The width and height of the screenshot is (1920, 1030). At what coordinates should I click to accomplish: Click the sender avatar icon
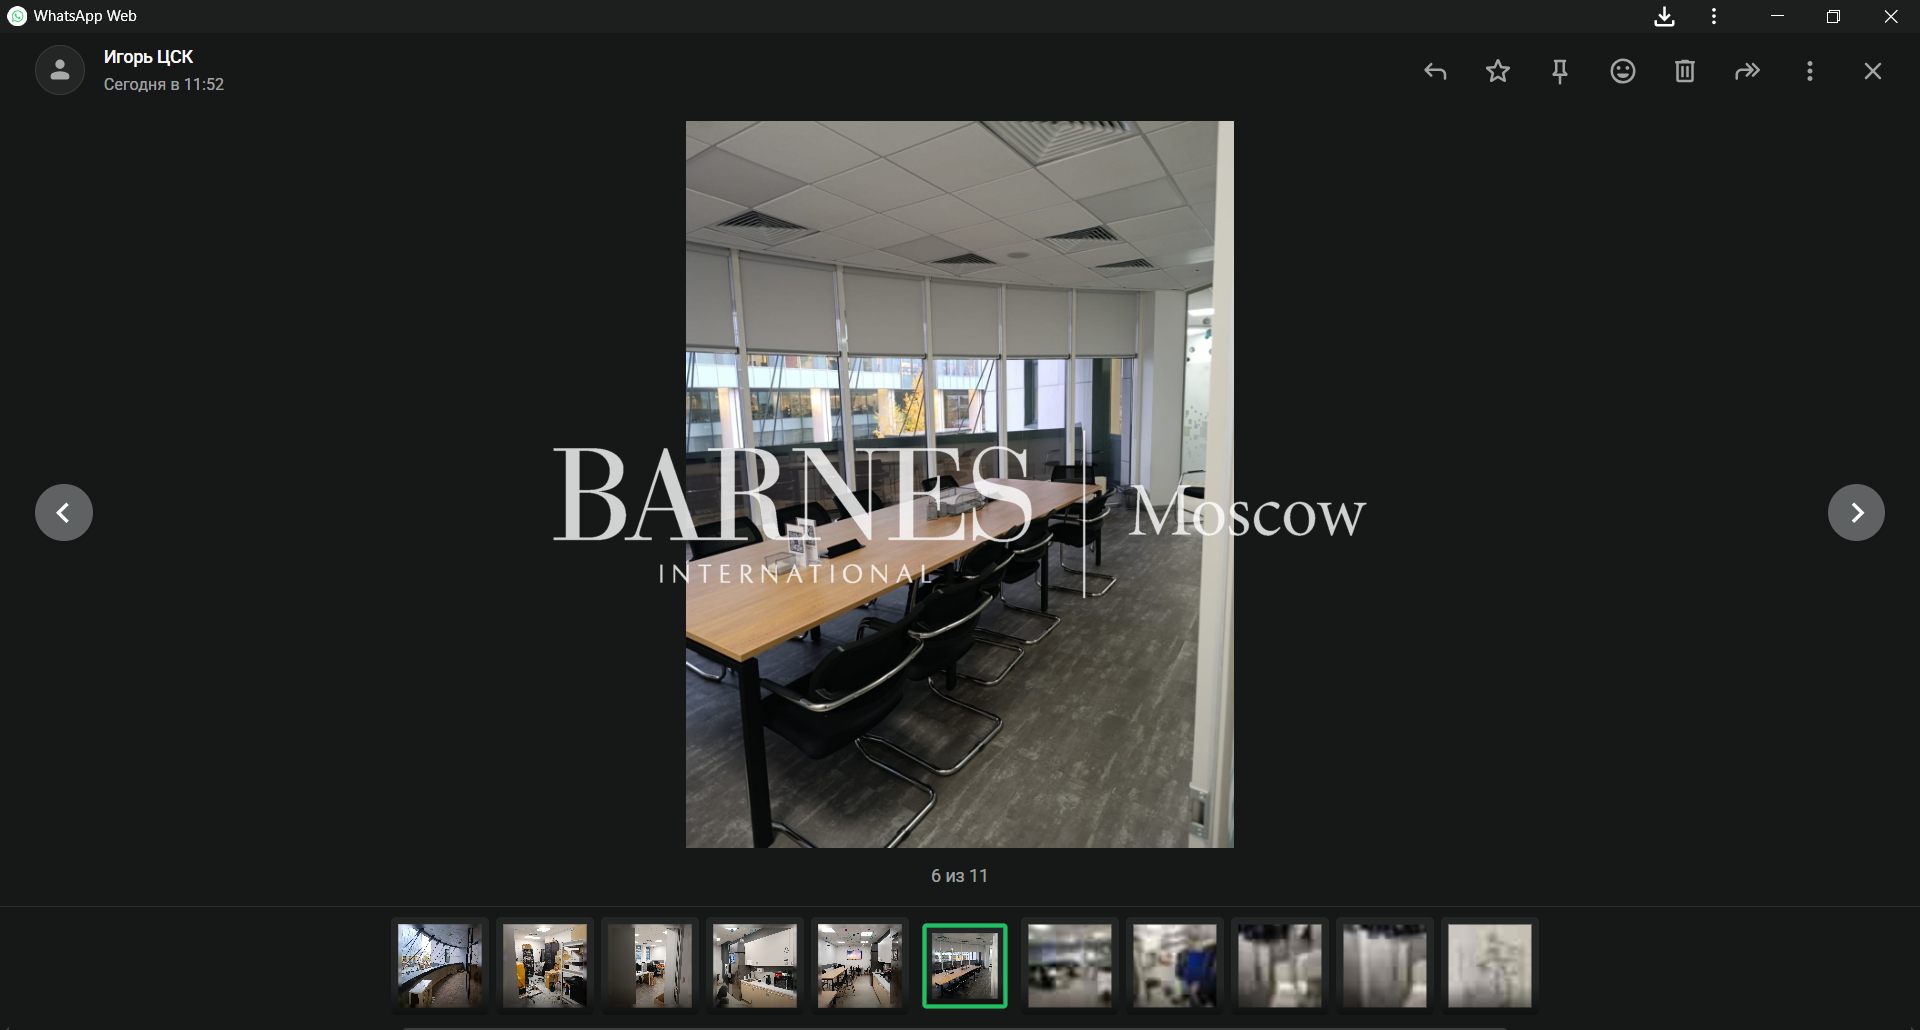point(60,70)
